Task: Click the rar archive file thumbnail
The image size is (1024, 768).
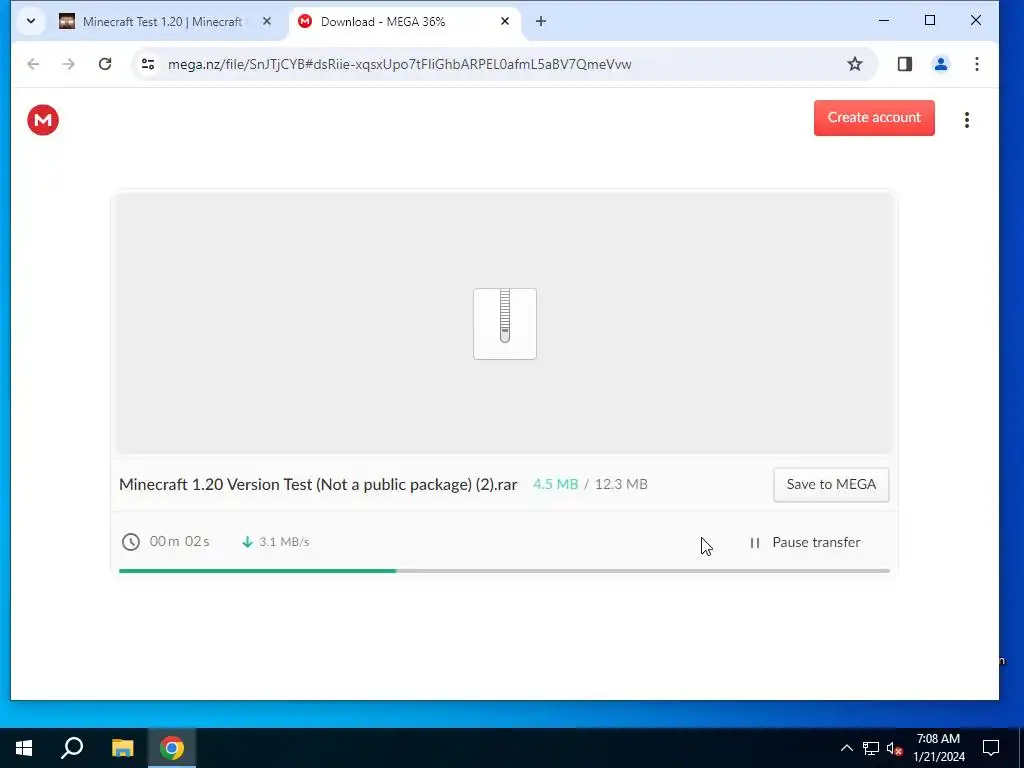Action: click(505, 324)
